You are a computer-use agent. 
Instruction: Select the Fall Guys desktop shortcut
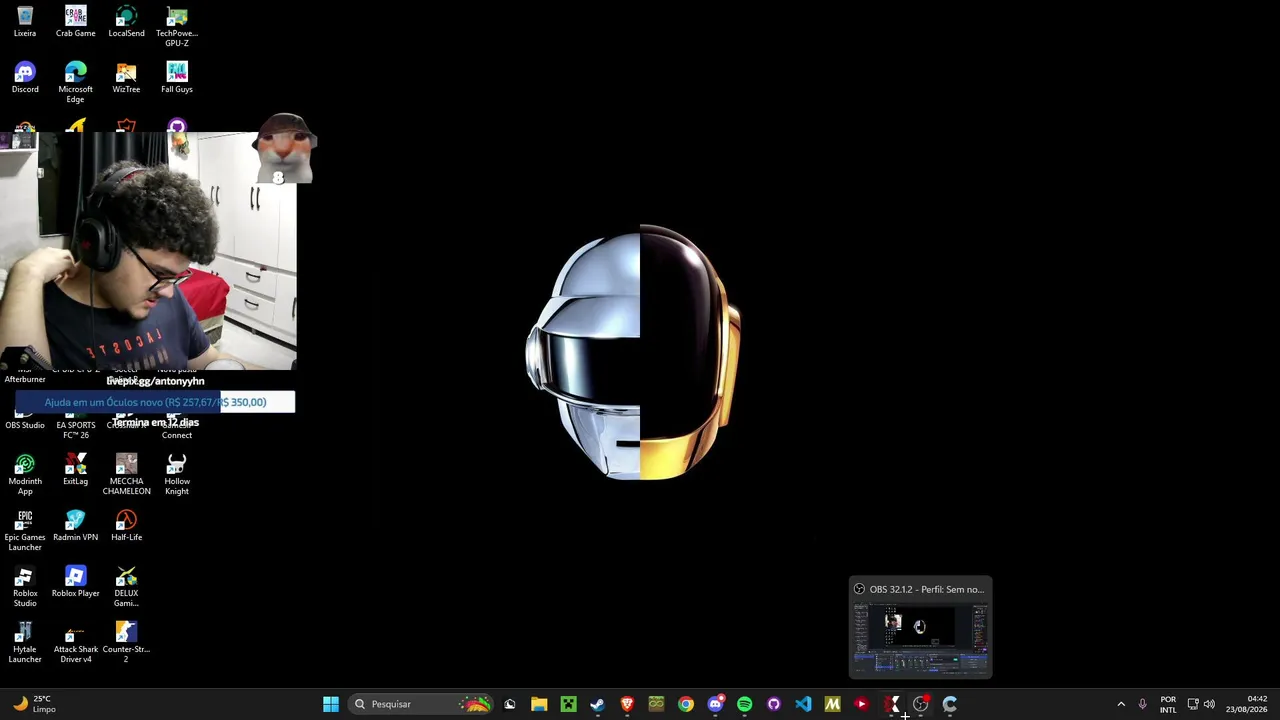(177, 78)
